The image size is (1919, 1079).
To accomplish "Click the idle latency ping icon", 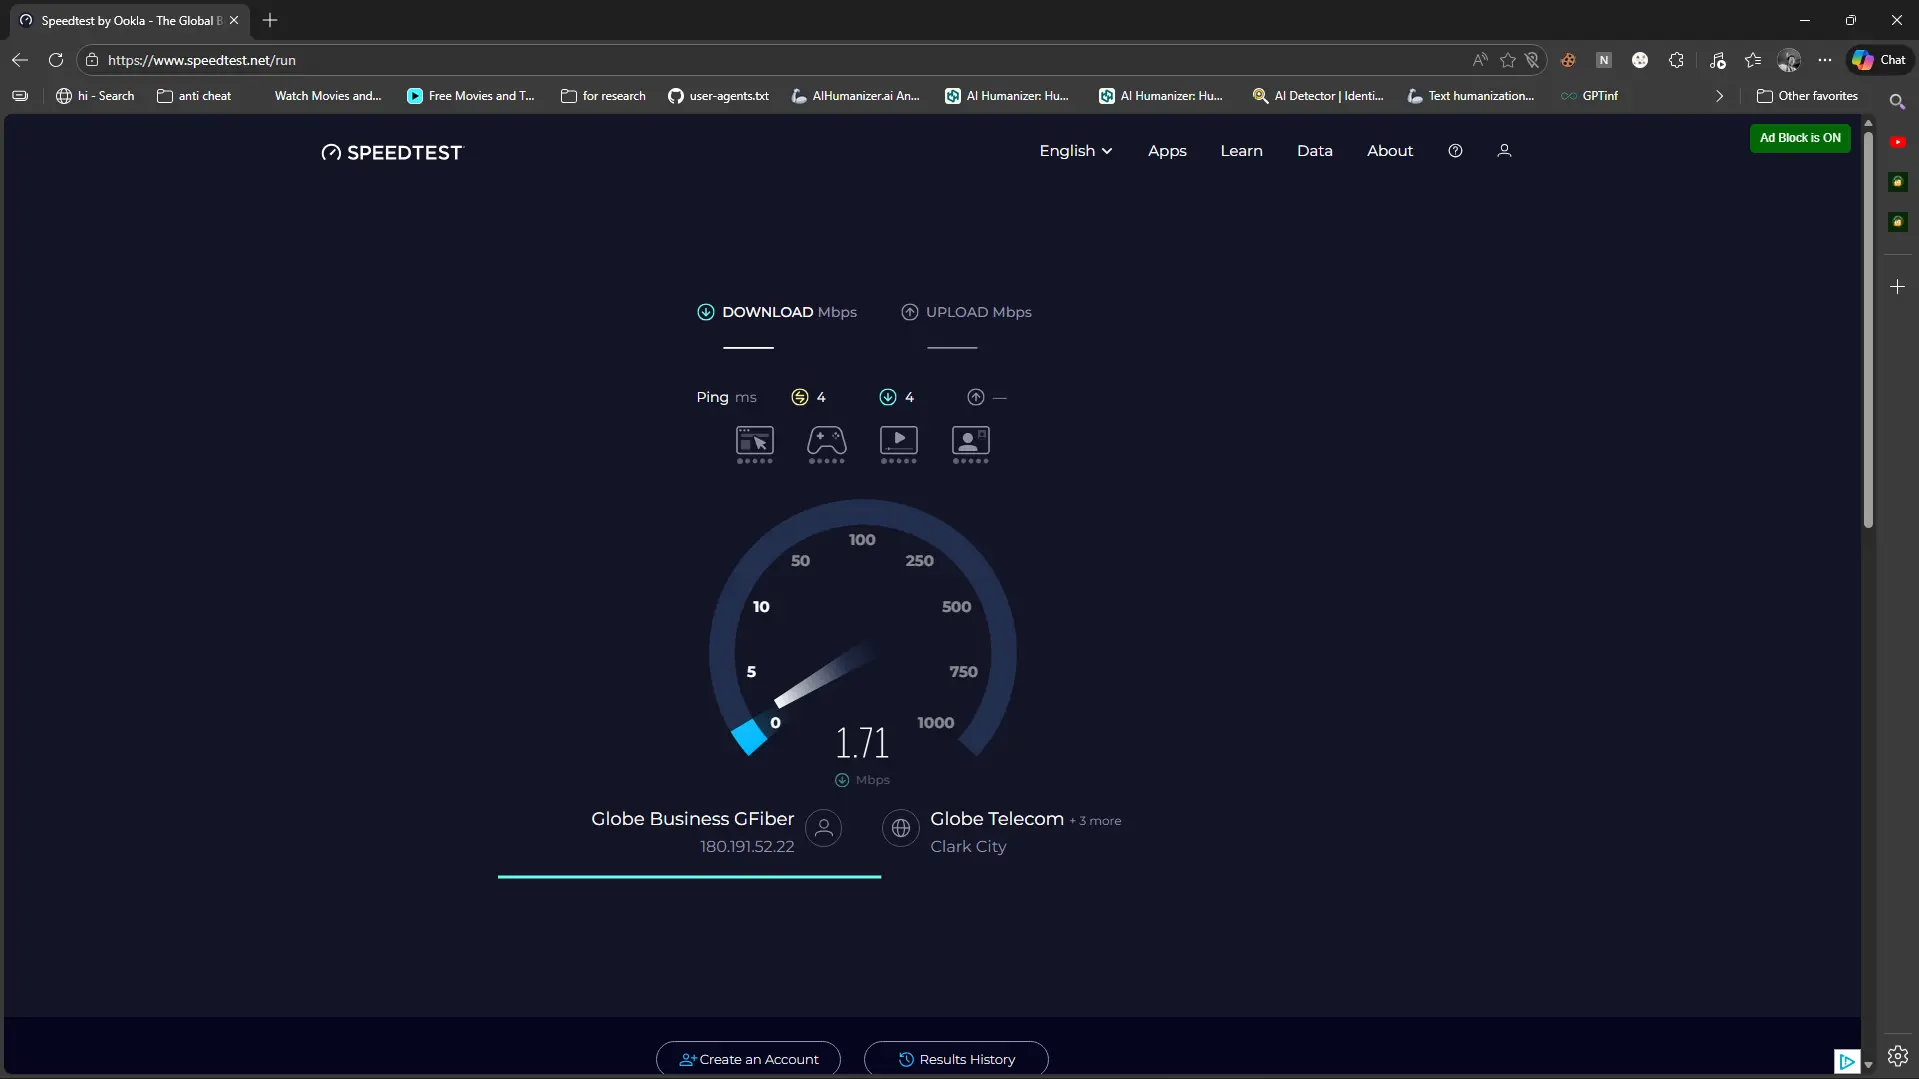I will point(799,397).
